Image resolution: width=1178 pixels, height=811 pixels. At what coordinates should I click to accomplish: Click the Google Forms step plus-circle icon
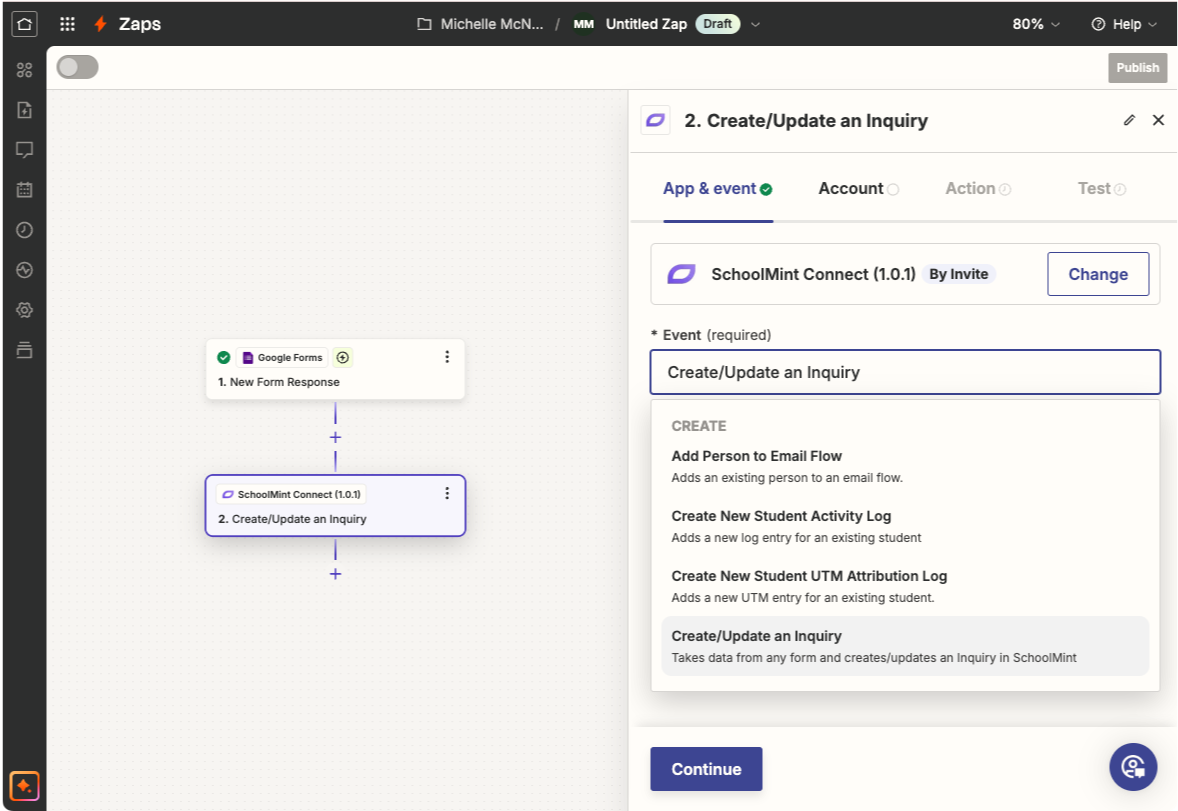(343, 358)
